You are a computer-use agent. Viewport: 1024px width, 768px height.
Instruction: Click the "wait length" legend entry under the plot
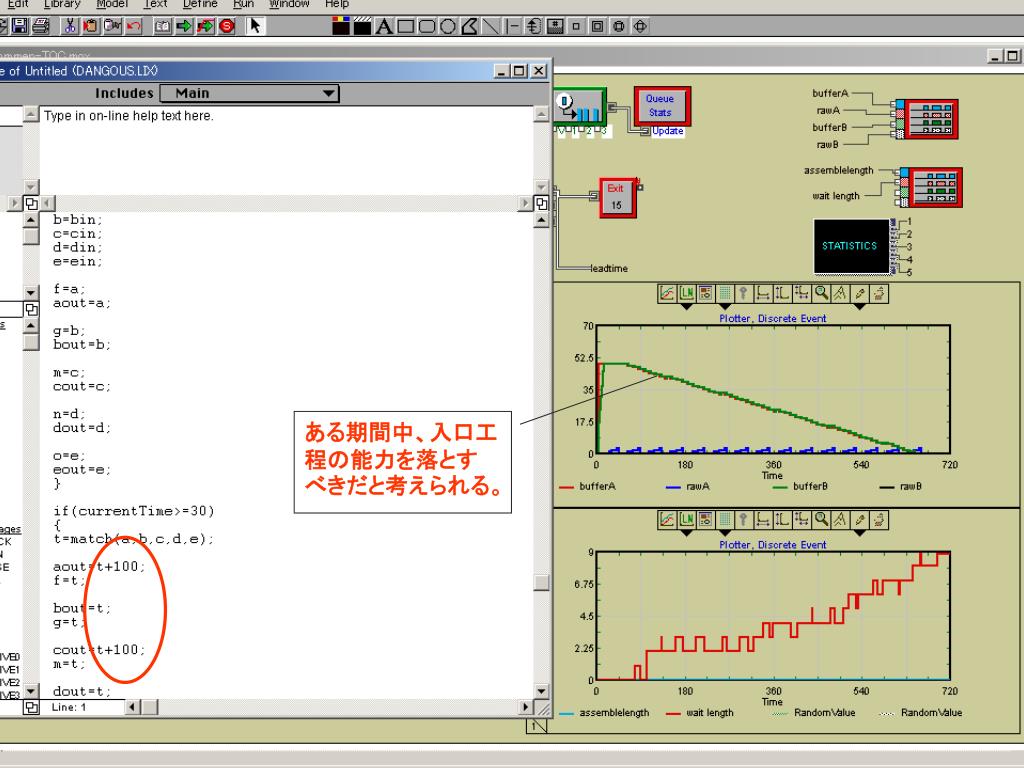(699, 713)
